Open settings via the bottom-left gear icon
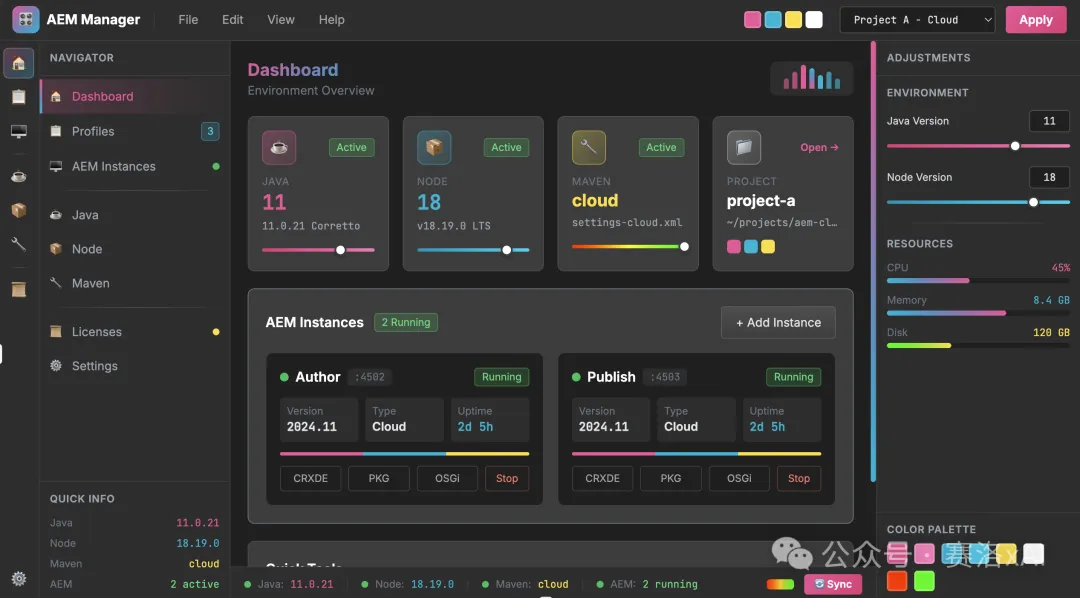The width and height of the screenshot is (1080, 598). (x=18, y=578)
